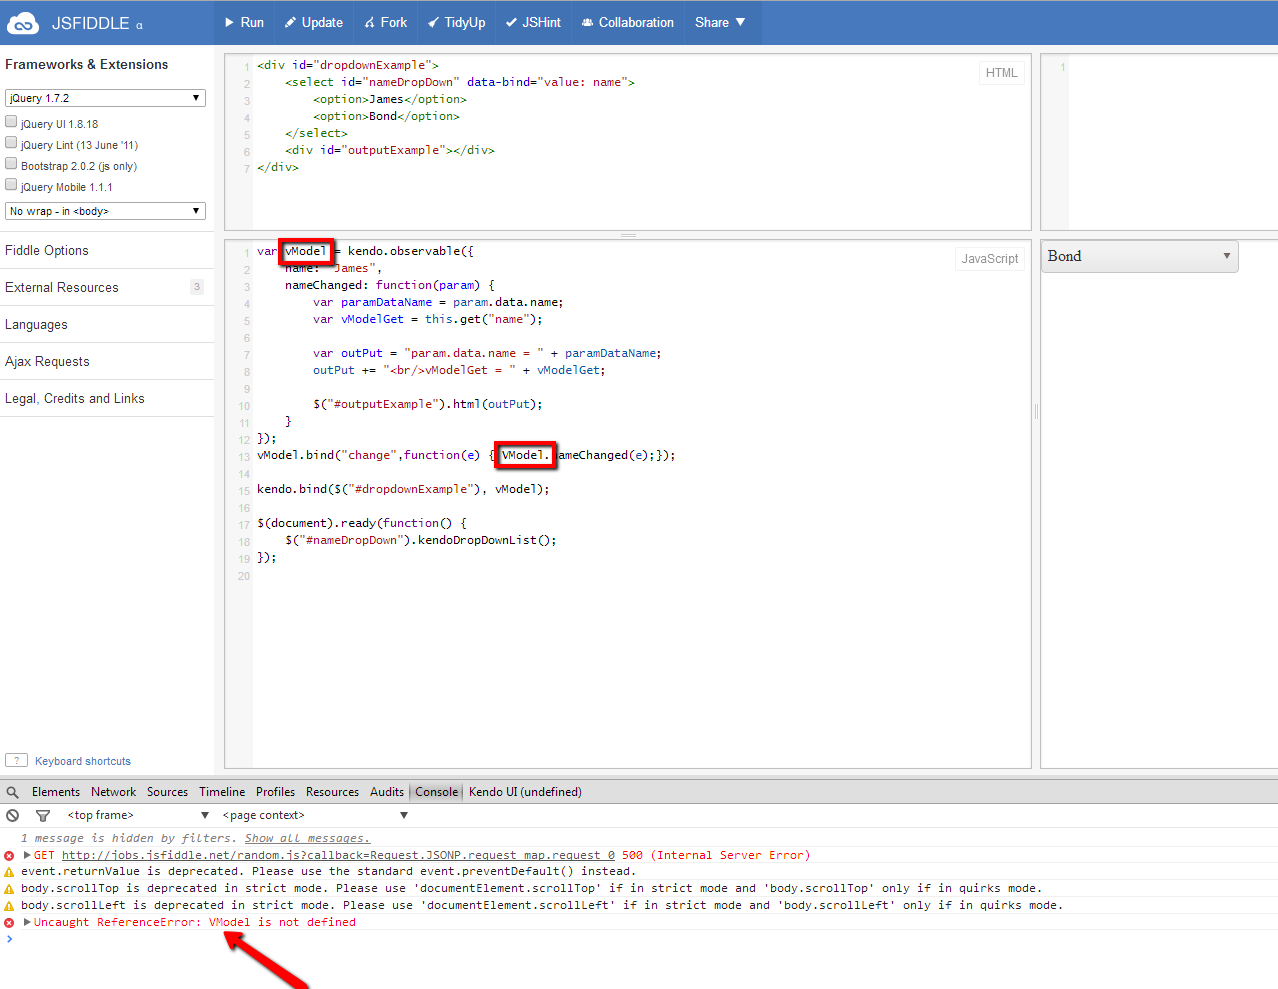Viewport: 1278px width, 989px height.
Task: Switch to the Elements tab
Action: pos(56,792)
